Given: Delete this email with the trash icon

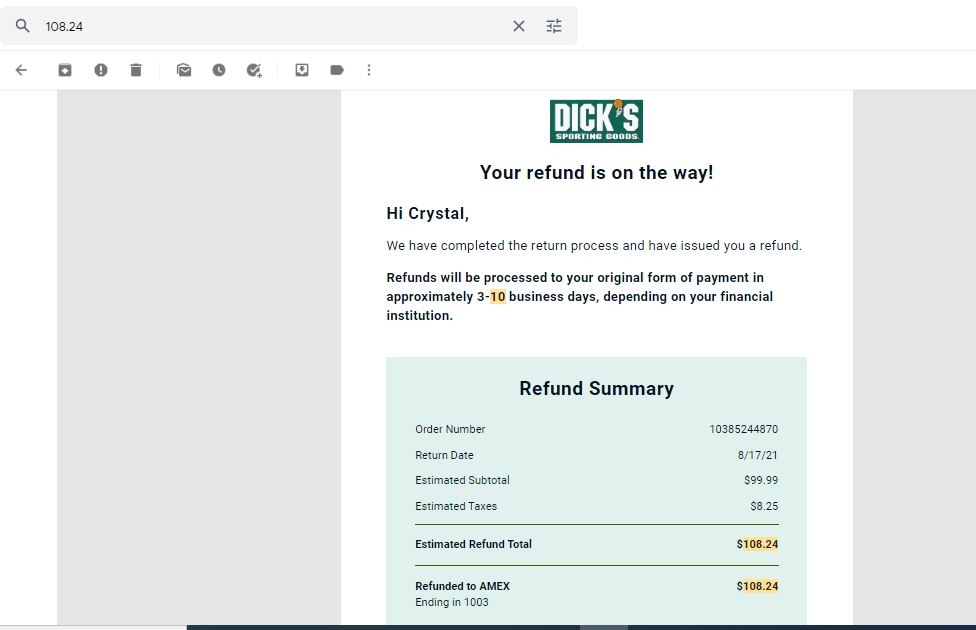Looking at the screenshot, I should [136, 70].
